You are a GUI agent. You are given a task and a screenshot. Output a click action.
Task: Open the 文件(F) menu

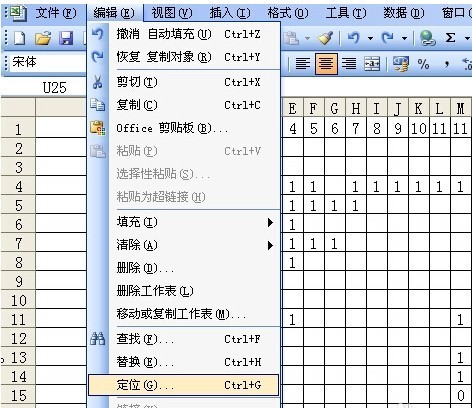point(56,13)
